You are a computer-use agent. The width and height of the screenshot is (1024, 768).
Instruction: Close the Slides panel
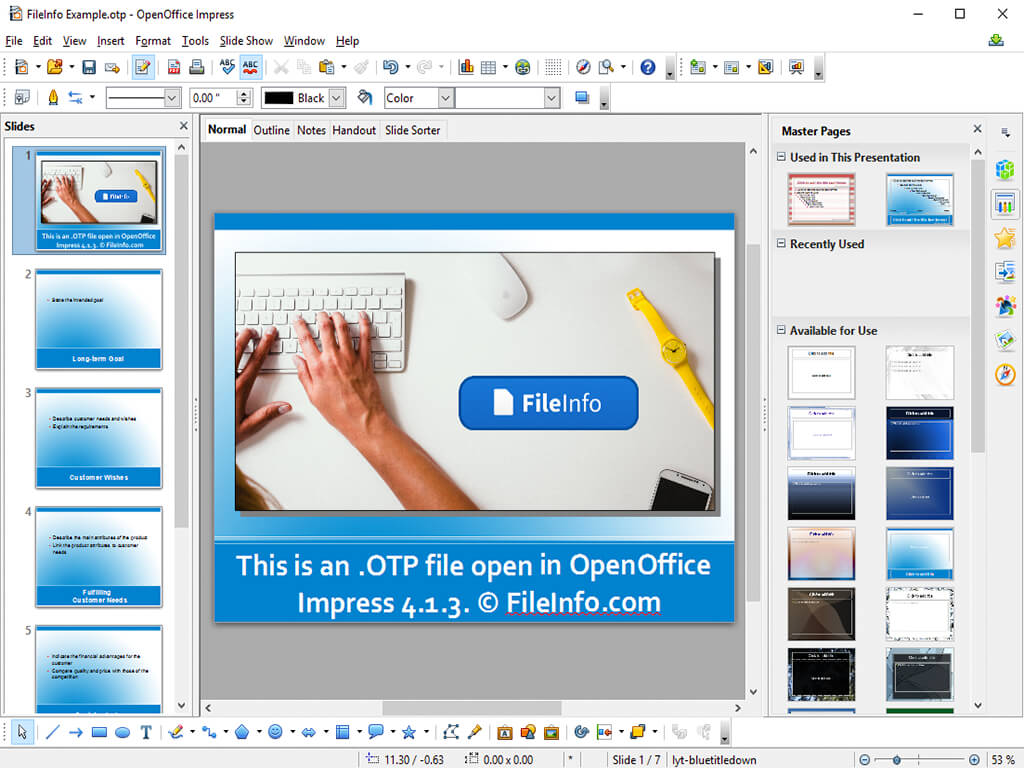coord(184,125)
